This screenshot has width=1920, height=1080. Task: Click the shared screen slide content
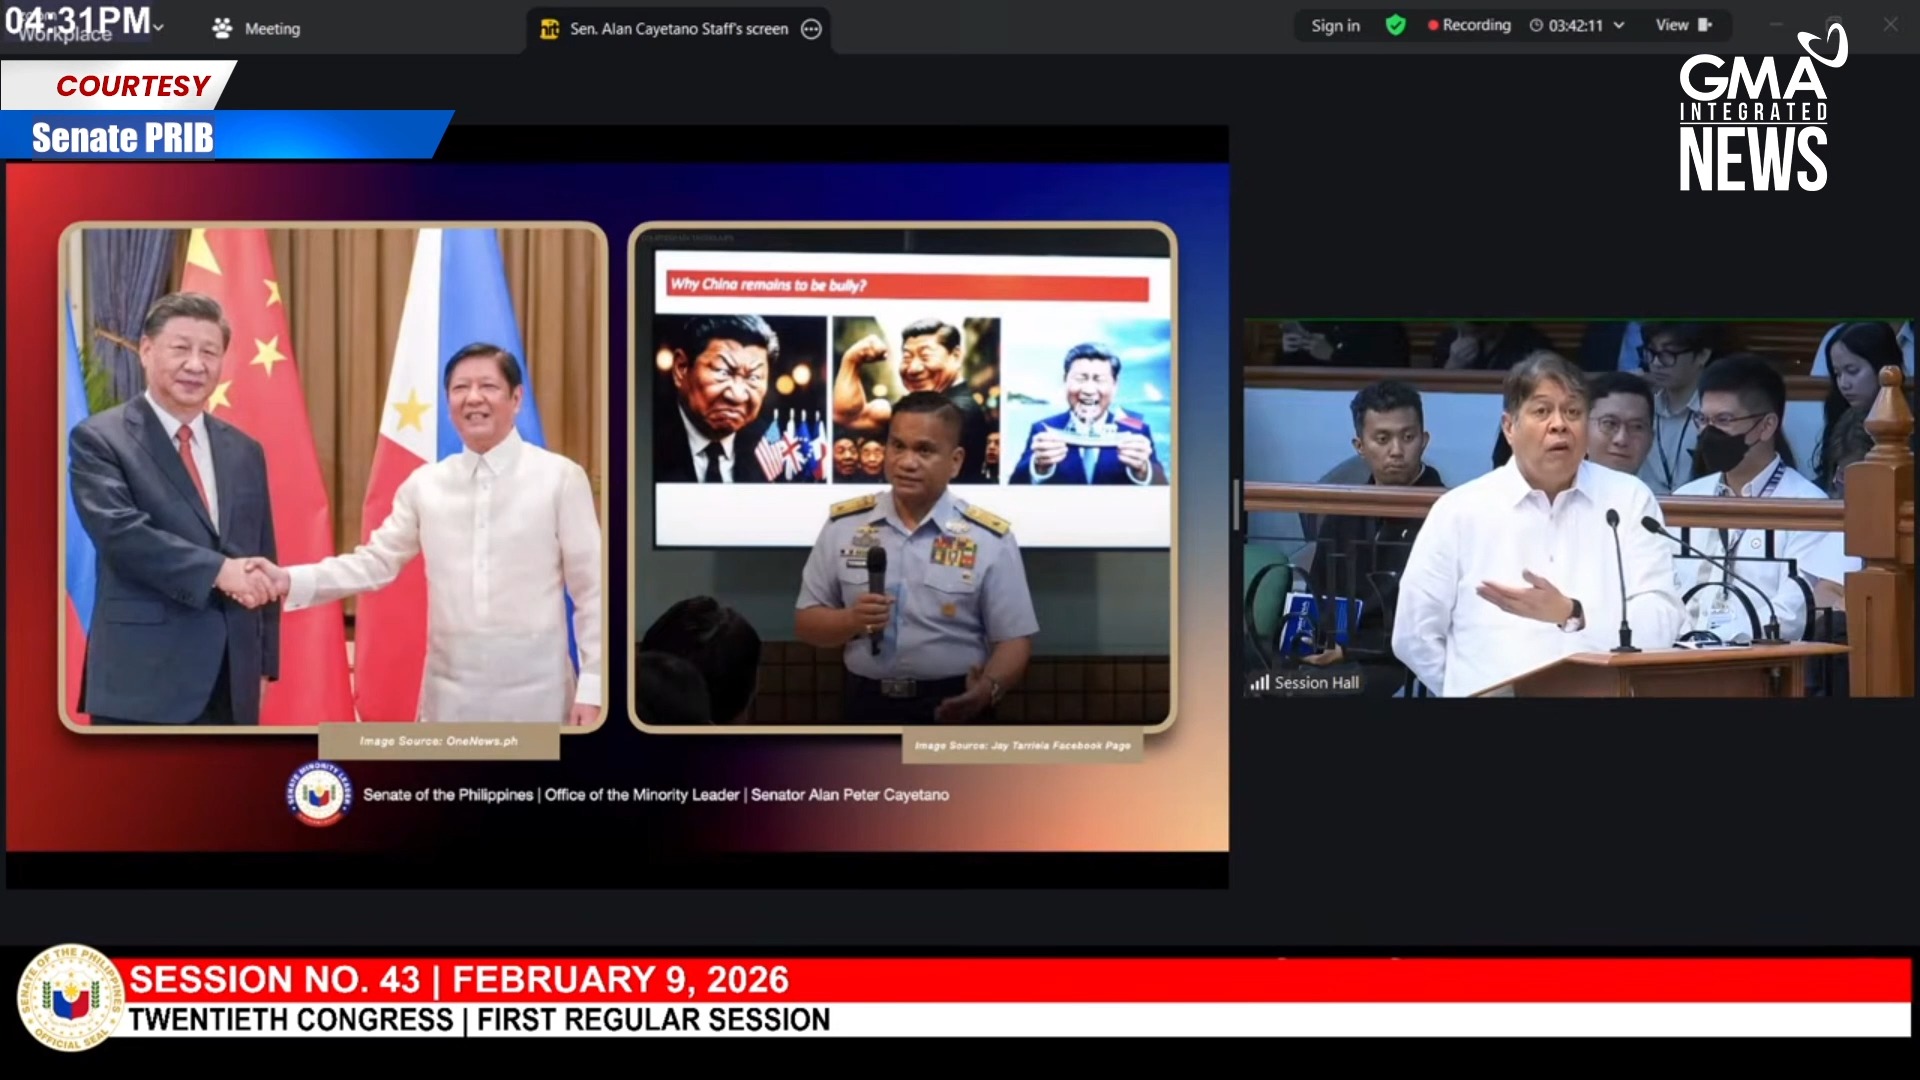[617, 507]
